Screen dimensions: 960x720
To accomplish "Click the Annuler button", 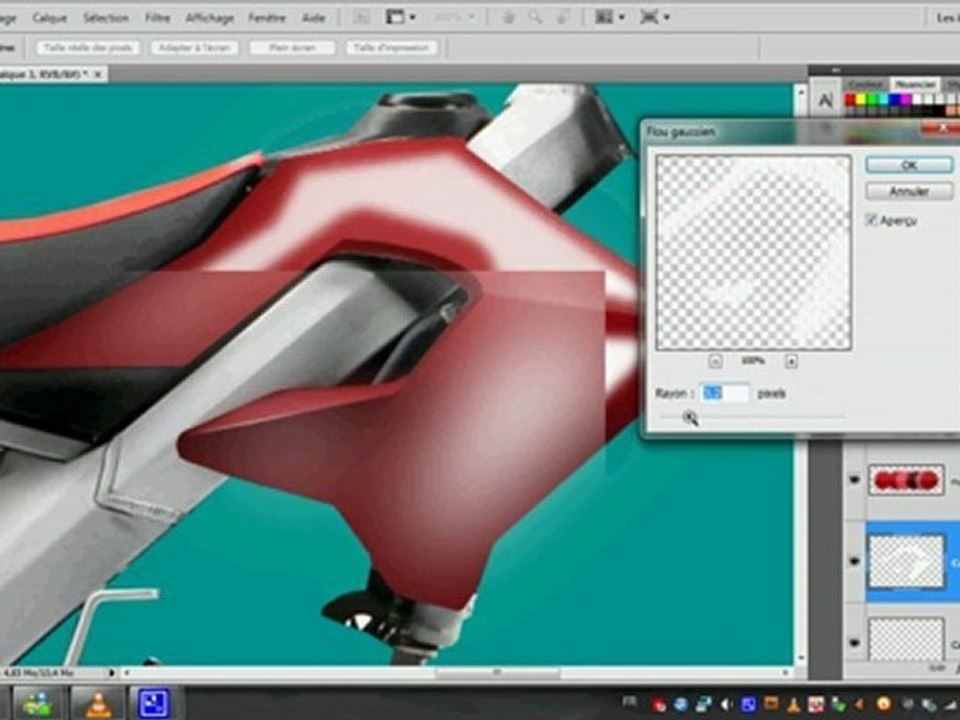I will click(909, 192).
